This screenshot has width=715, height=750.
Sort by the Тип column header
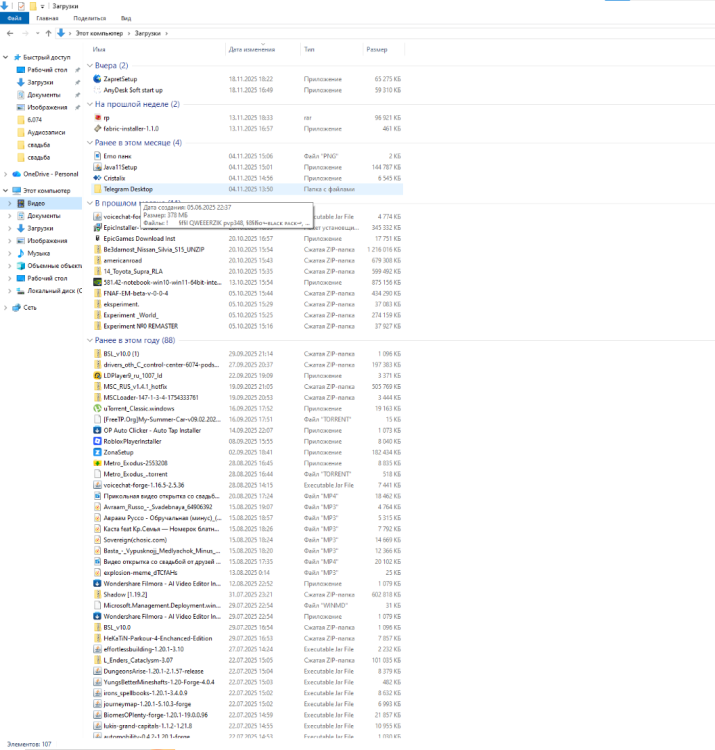click(x=309, y=49)
